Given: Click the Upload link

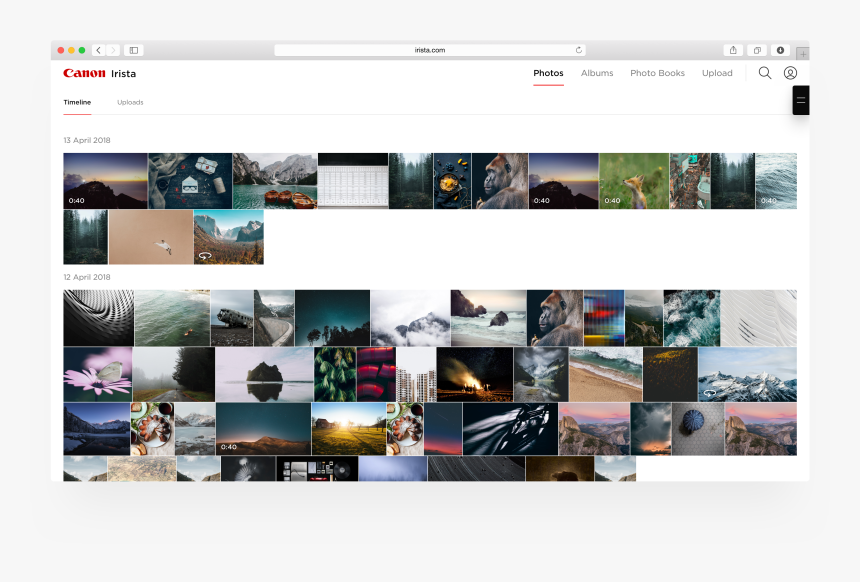Looking at the screenshot, I should pyautogui.click(x=717, y=73).
